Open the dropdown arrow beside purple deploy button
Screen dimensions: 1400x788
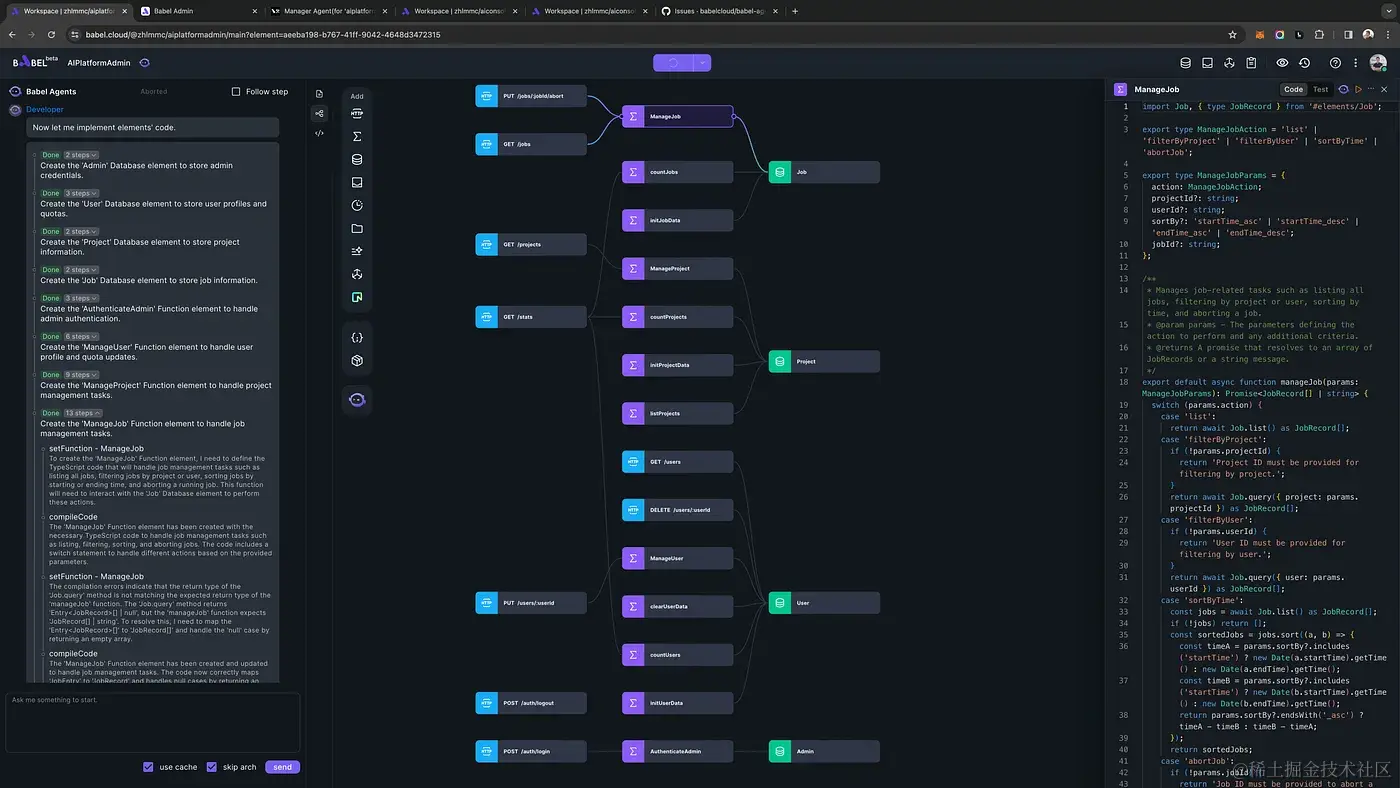pos(703,63)
